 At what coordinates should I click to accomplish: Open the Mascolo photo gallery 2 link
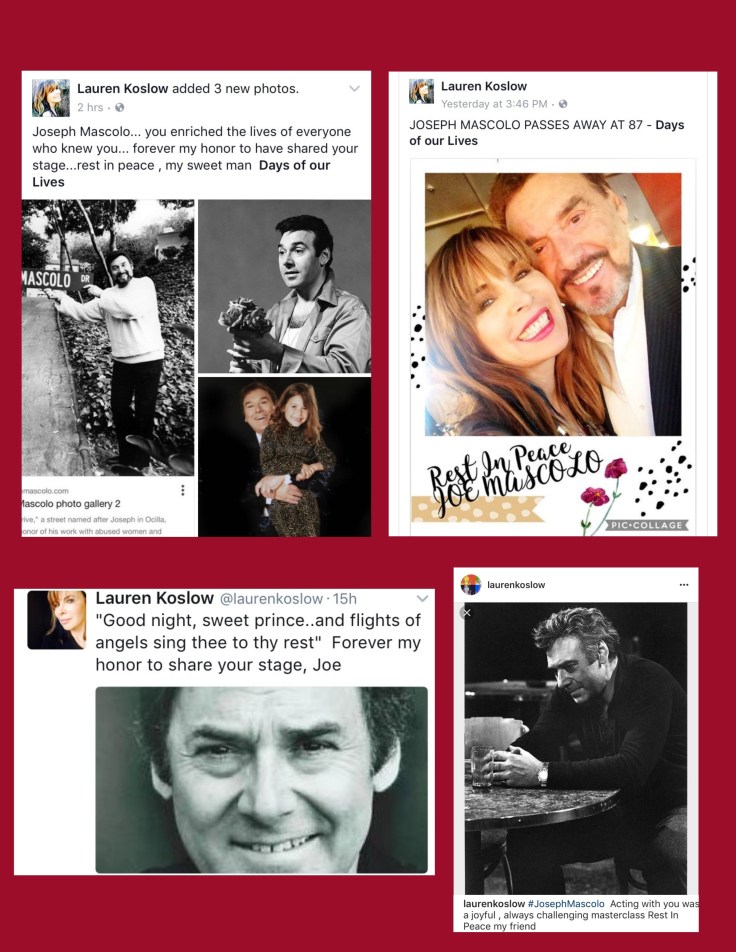(x=72, y=503)
